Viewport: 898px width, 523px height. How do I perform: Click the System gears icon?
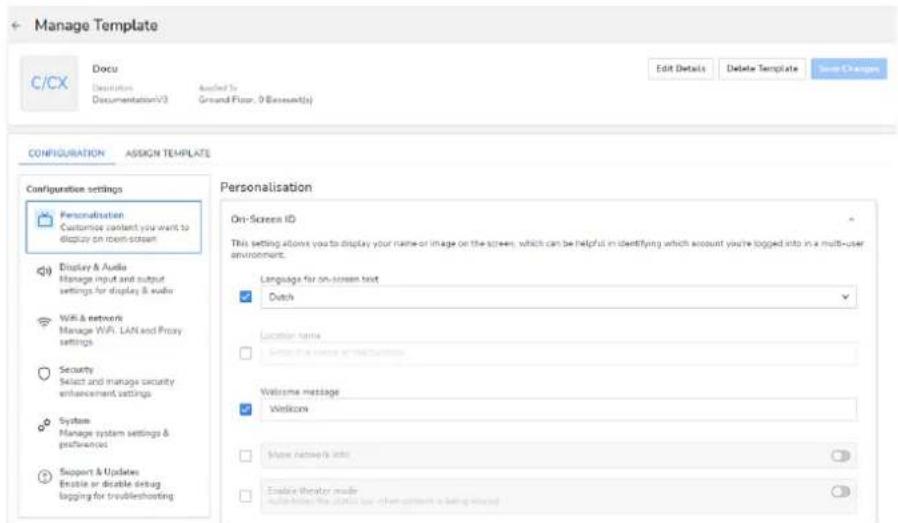point(44,425)
